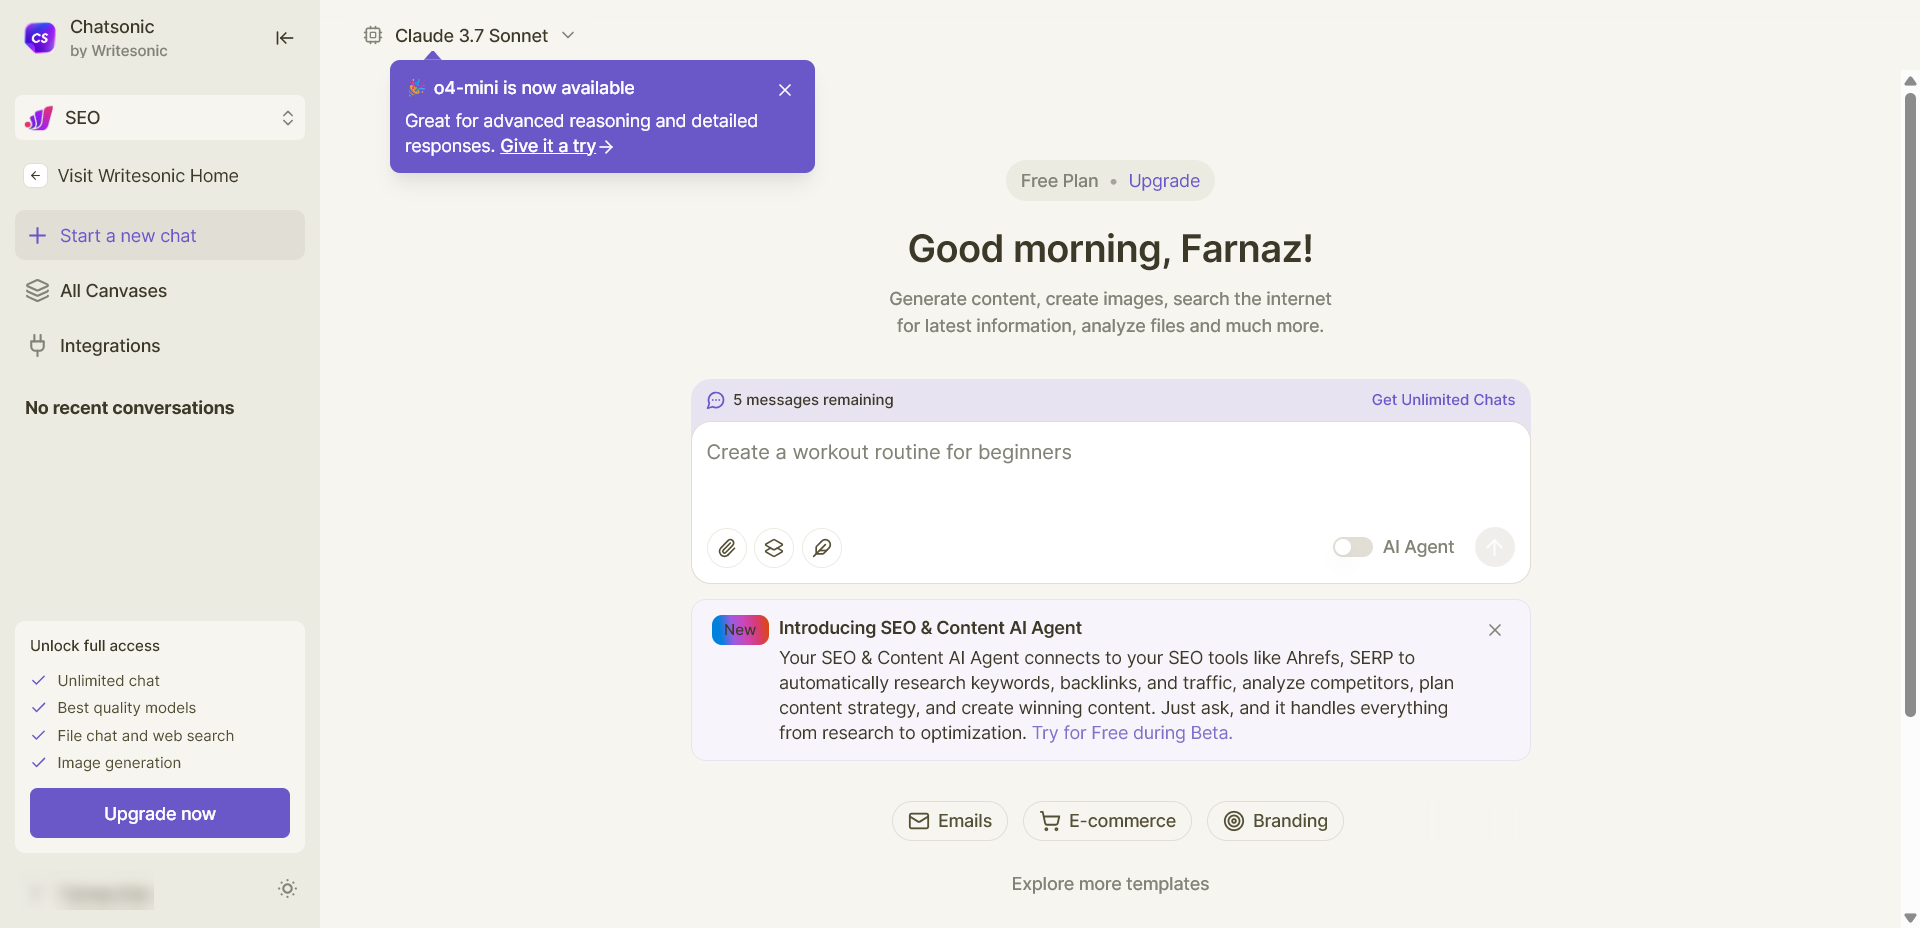Click the model chip icon
Image resolution: width=1920 pixels, height=928 pixels.
click(x=373, y=35)
